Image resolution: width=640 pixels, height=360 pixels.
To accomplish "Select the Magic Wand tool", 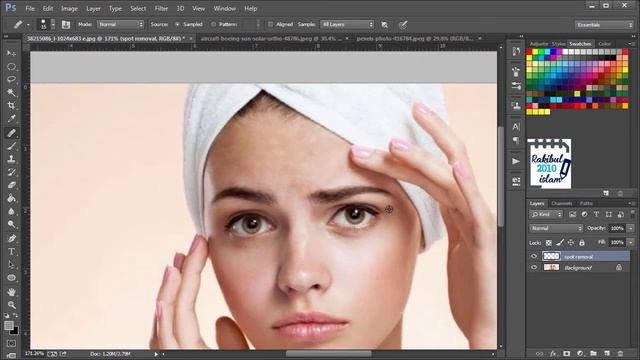I will tap(11, 93).
